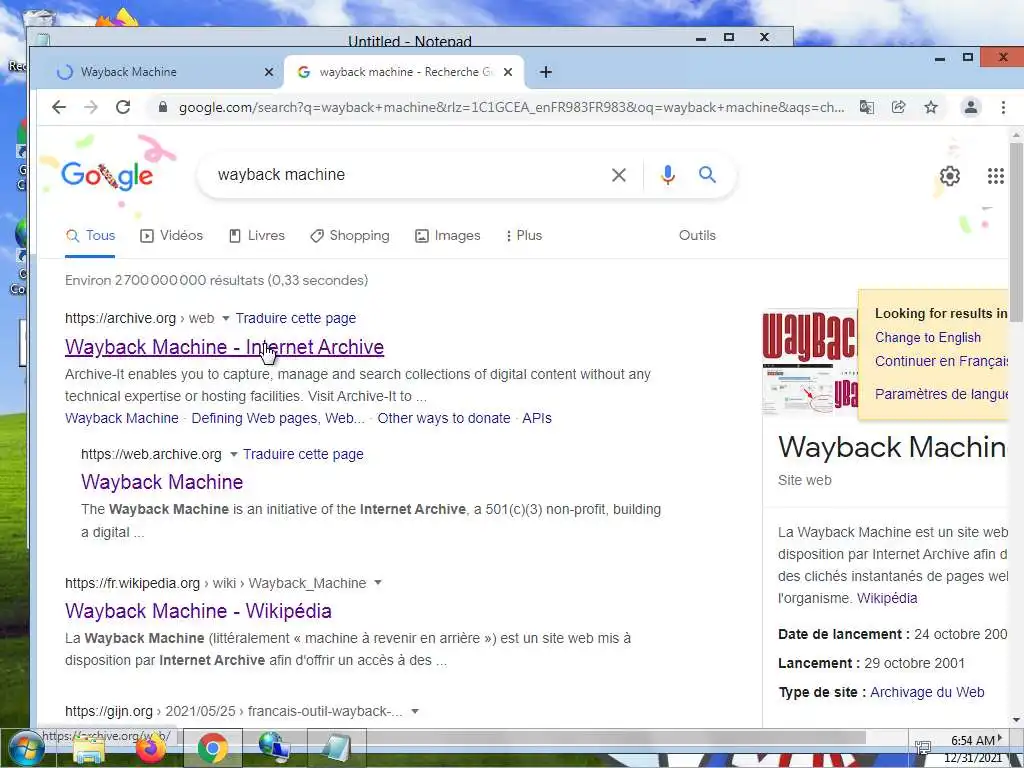Close the Recherche Google tab
Screen dimensions: 1024x768
point(508,72)
